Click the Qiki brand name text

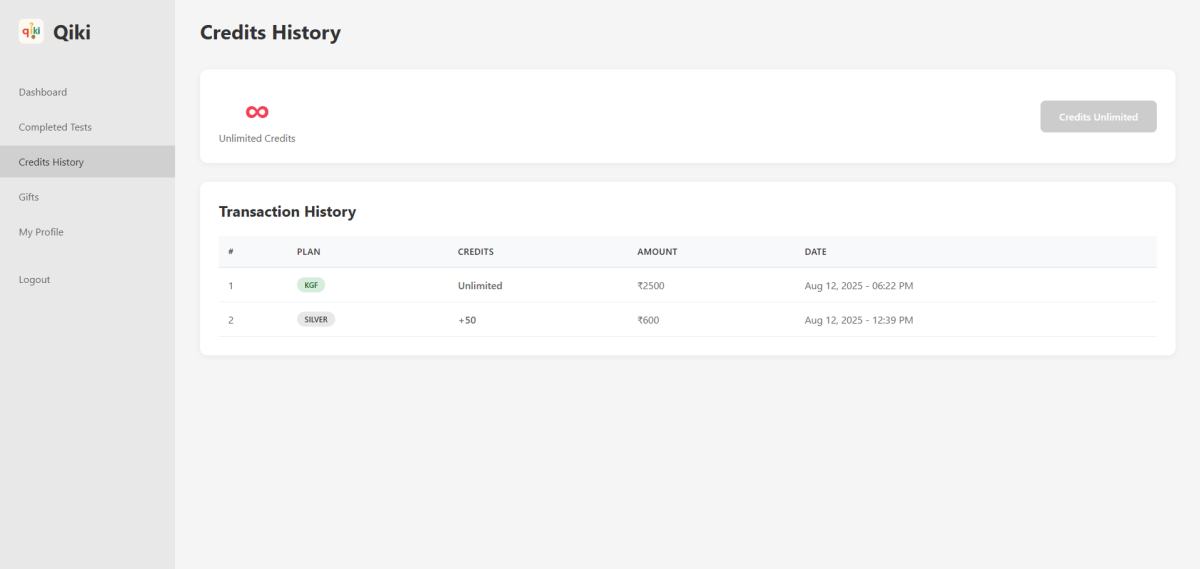click(x=72, y=32)
